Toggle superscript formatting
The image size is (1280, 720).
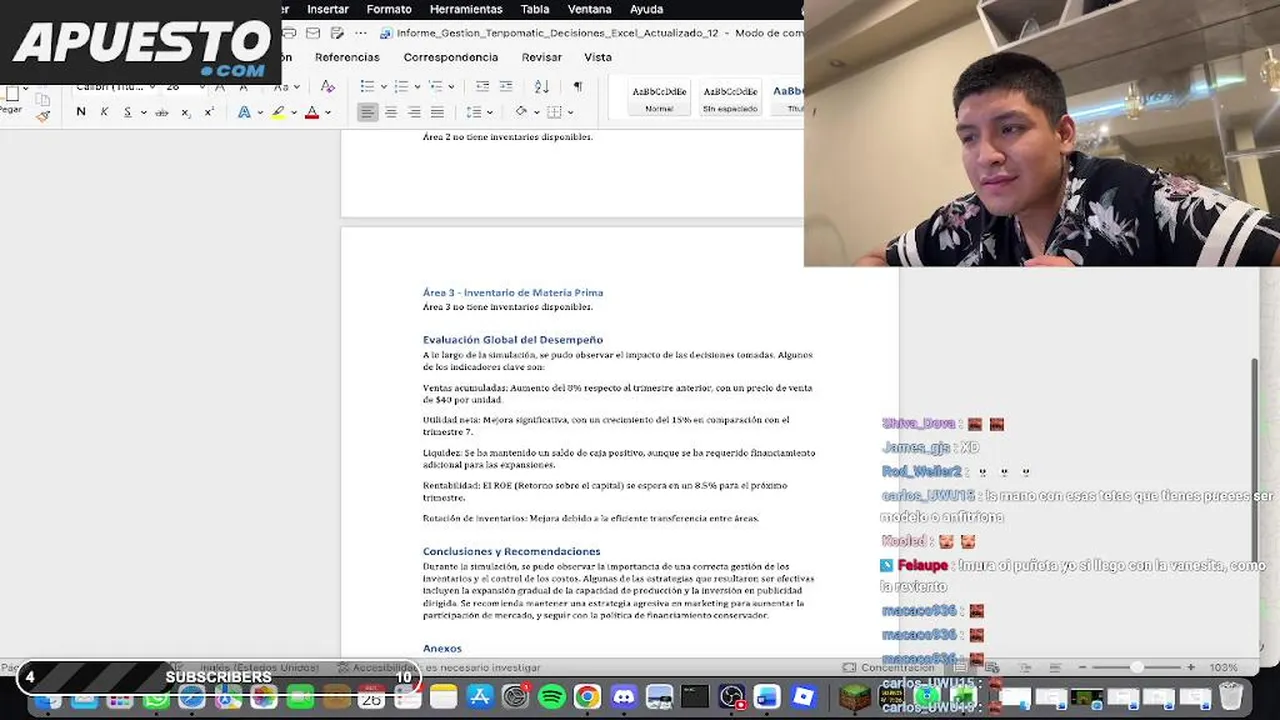[208, 112]
